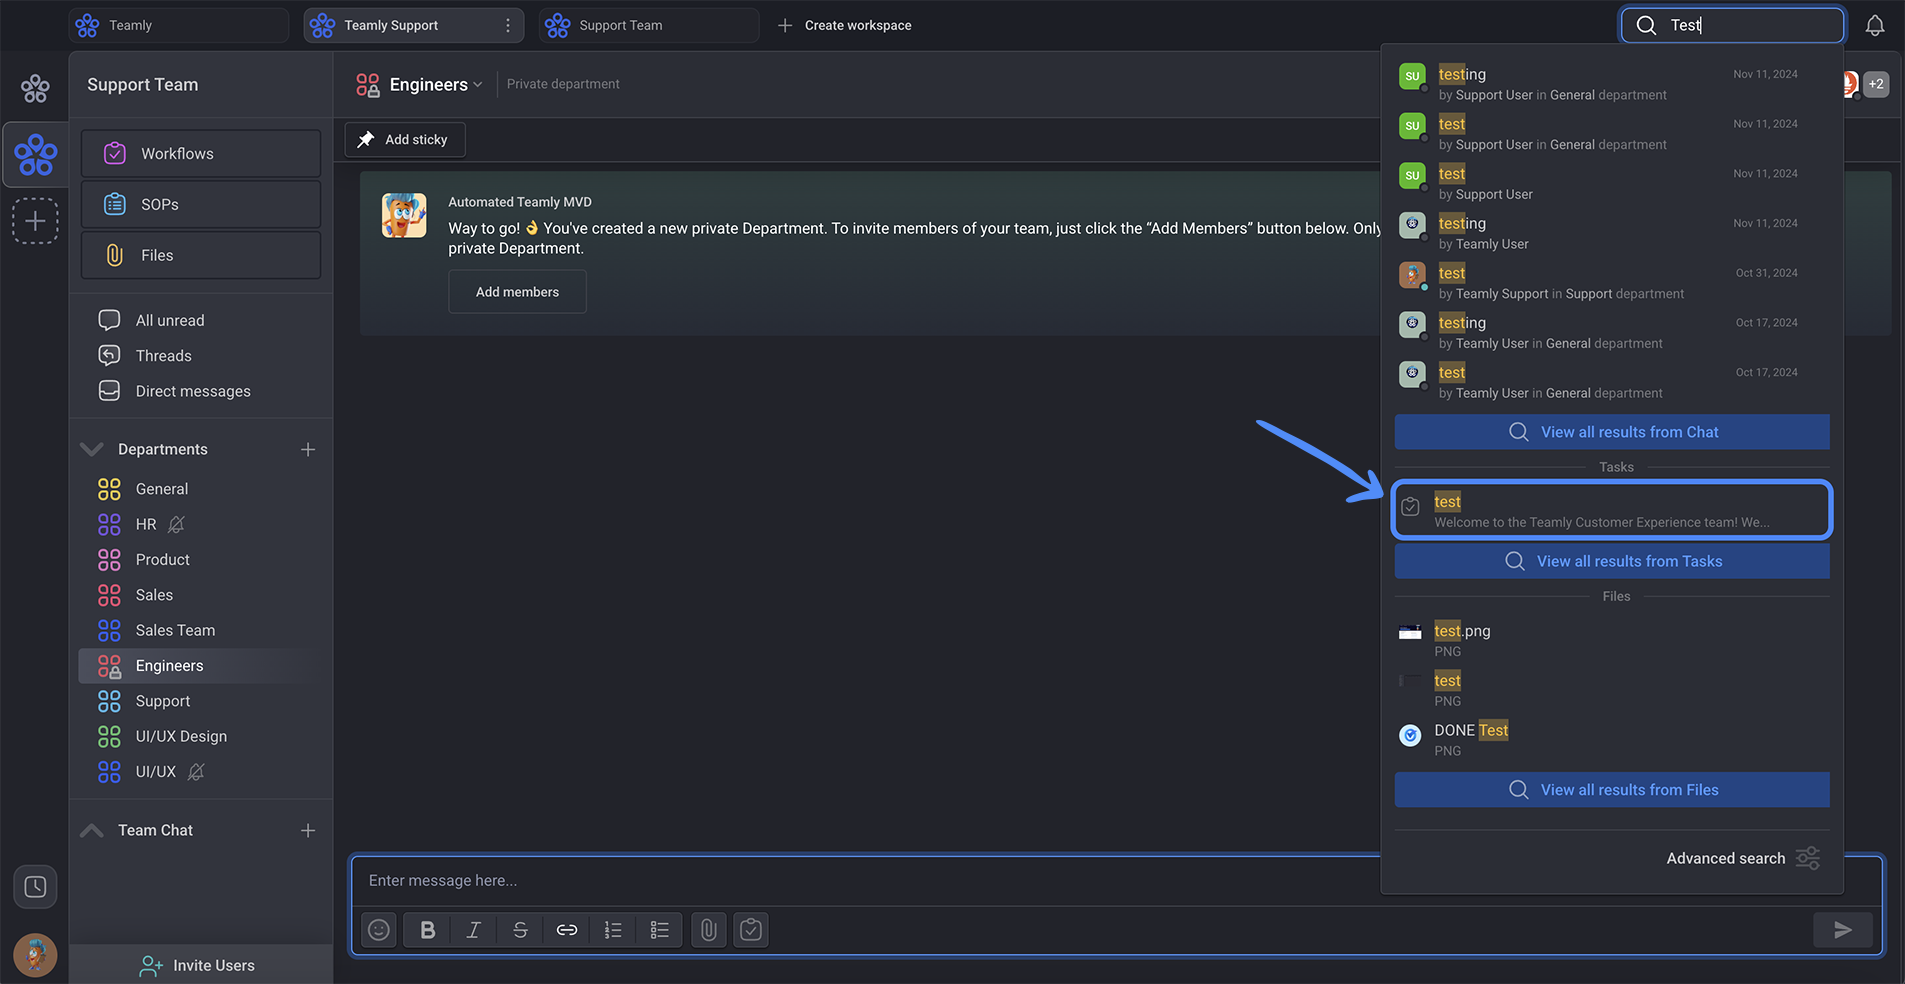Image resolution: width=1905 pixels, height=984 pixels.
Task: Click Add sticky button
Action: point(405,140)
